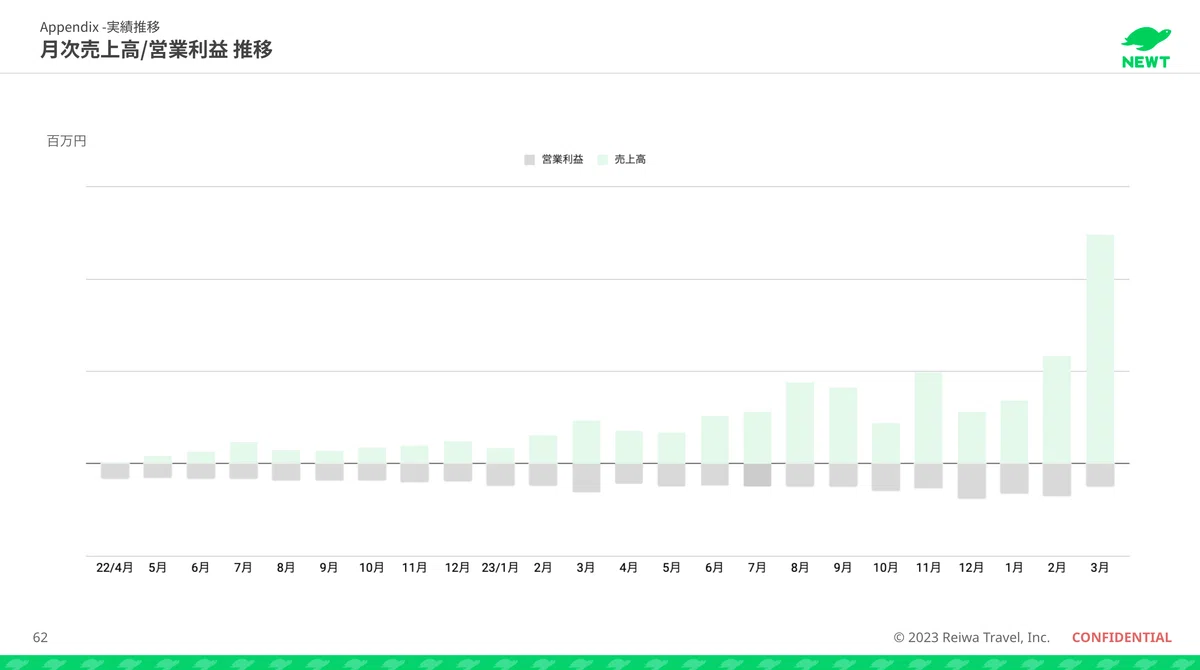Click the 百万円 unit label
The width and height of the screenshot is (1200, 670).
67,141
